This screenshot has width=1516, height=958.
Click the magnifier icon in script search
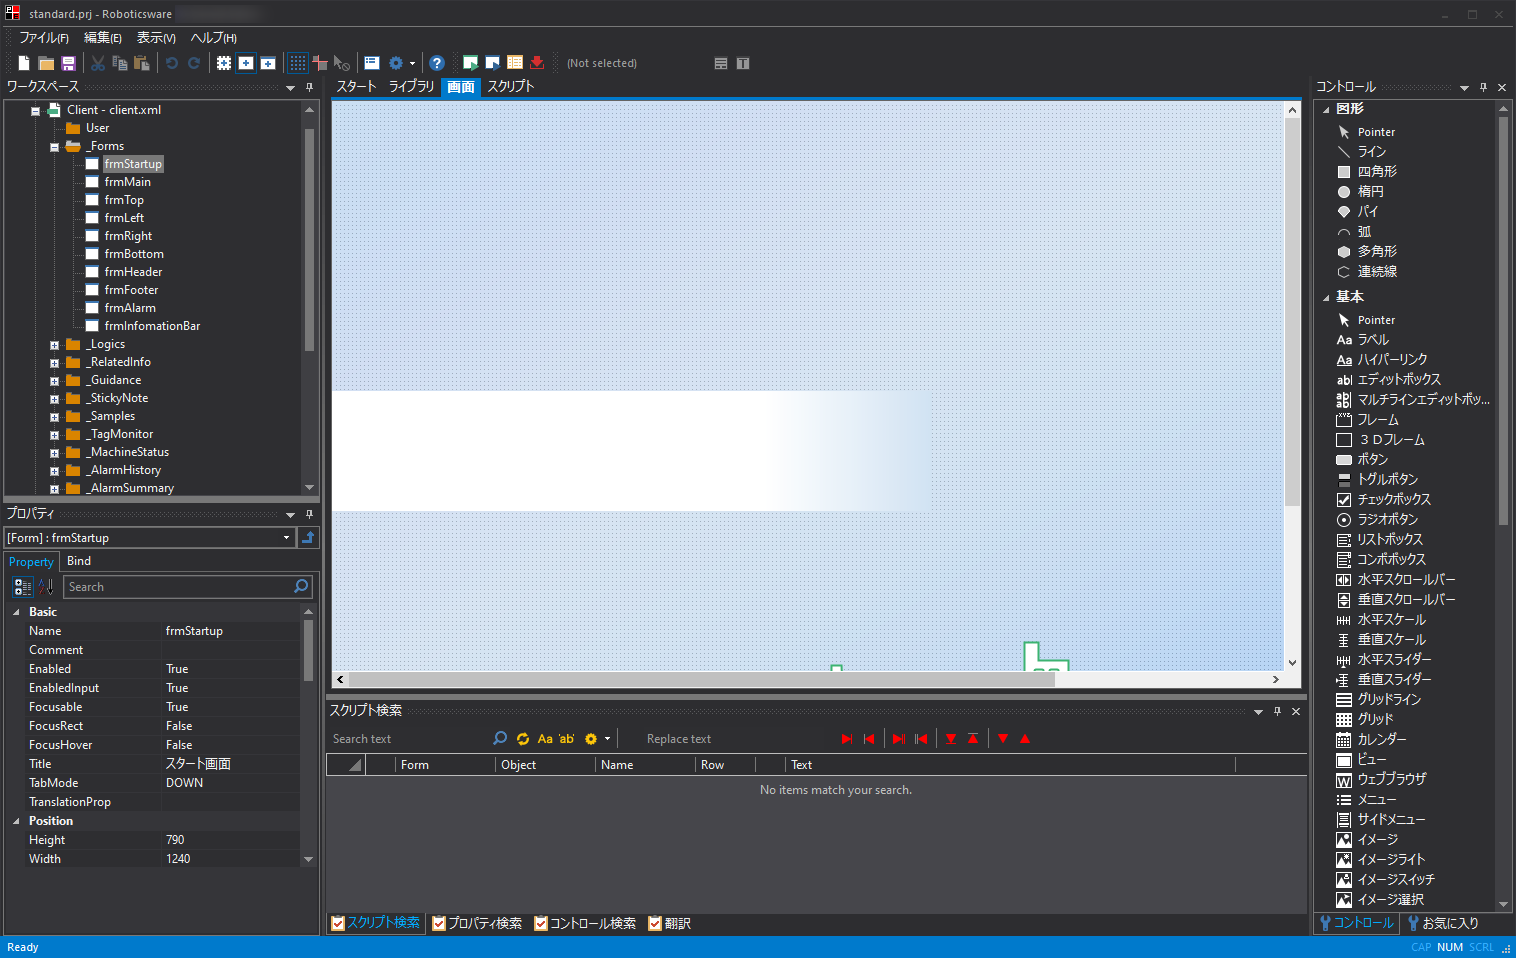click(x=500, y=739)
